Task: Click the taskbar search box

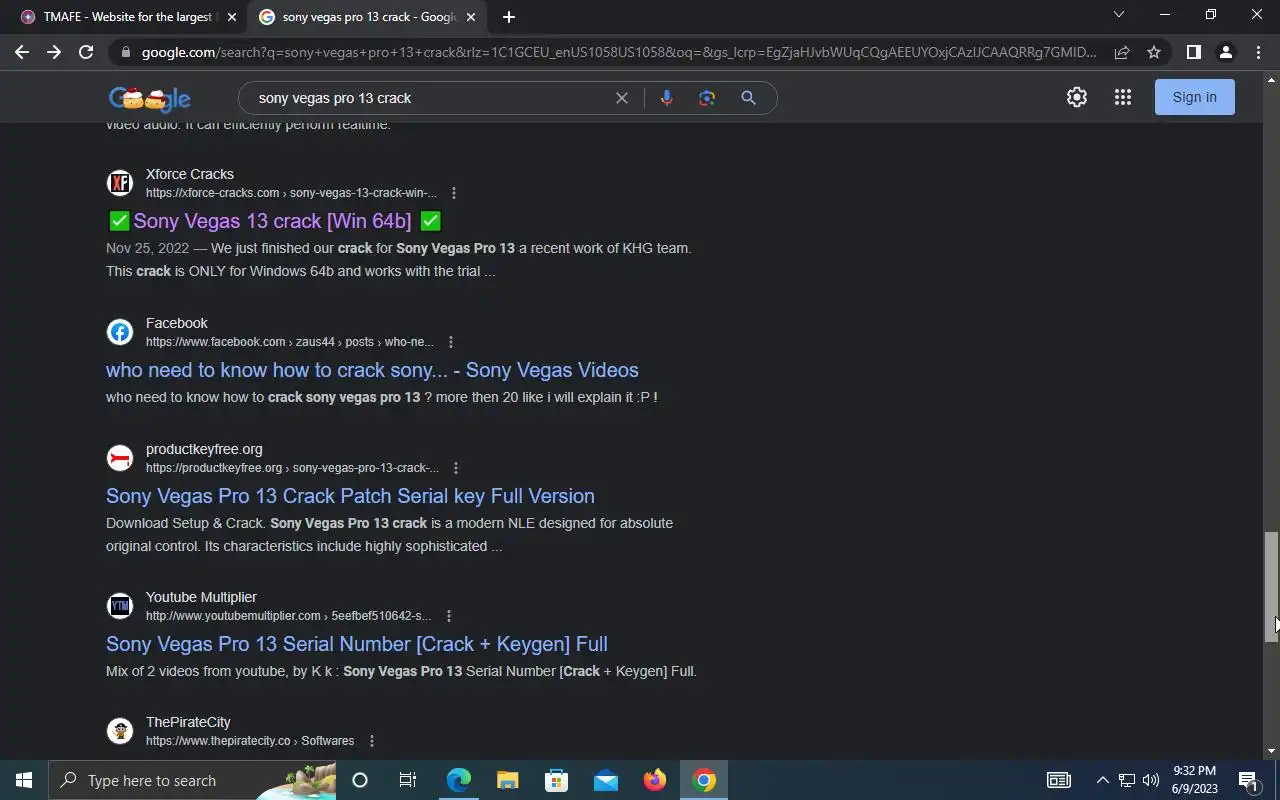Action: [x=192, y=780]
